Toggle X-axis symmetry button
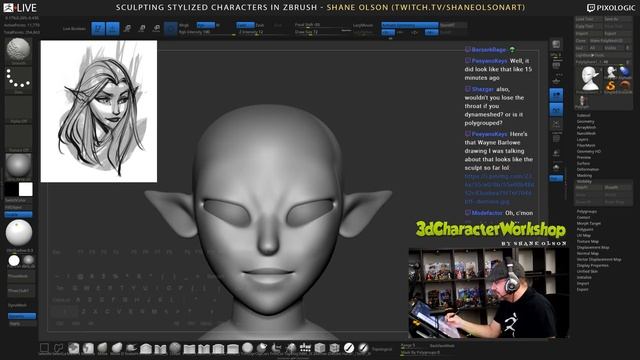The height and width of the screenshot is (360, 640). click(388, 32)
